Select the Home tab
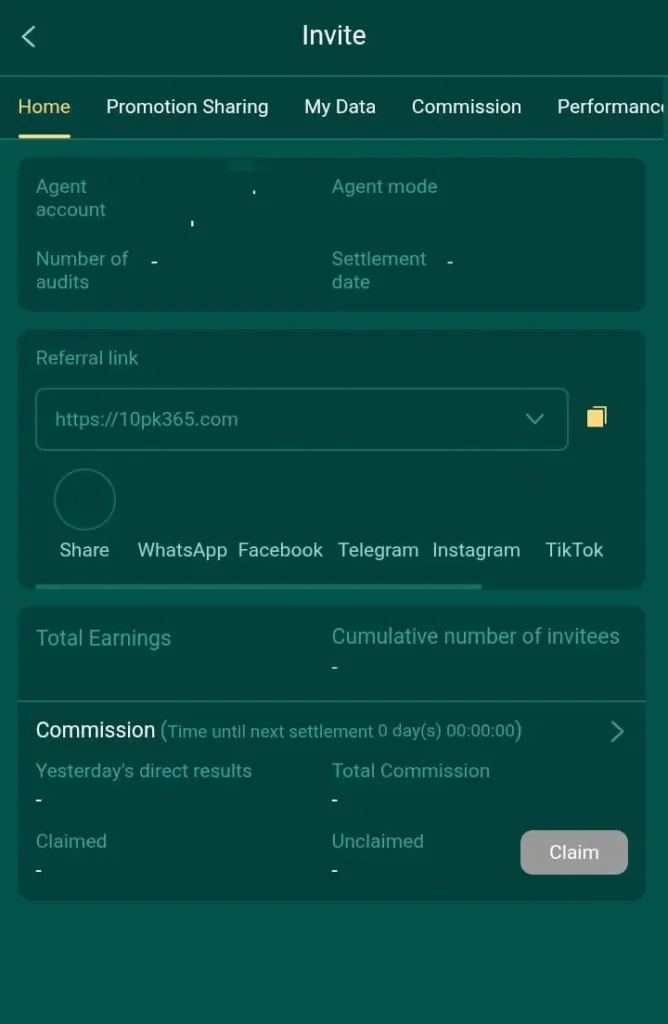Image resolution: width=668 pixels, height=1024 pixels. [x=44, y=107]
